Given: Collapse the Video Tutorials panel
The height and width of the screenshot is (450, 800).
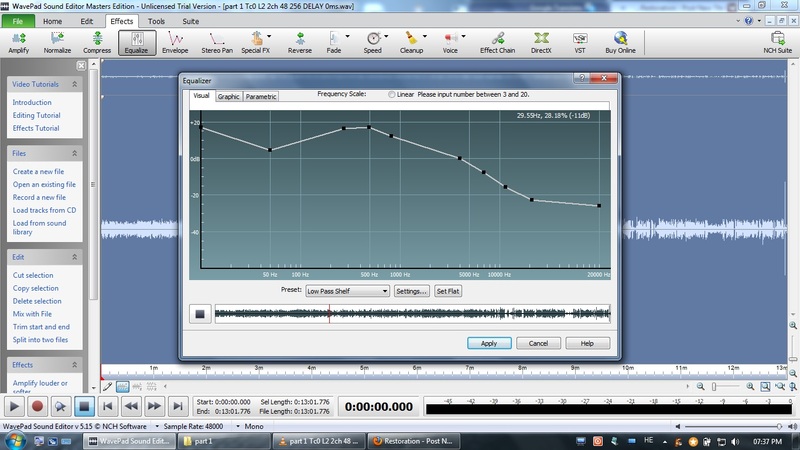Looking at the screenshot, I should [x=74, y=84].
